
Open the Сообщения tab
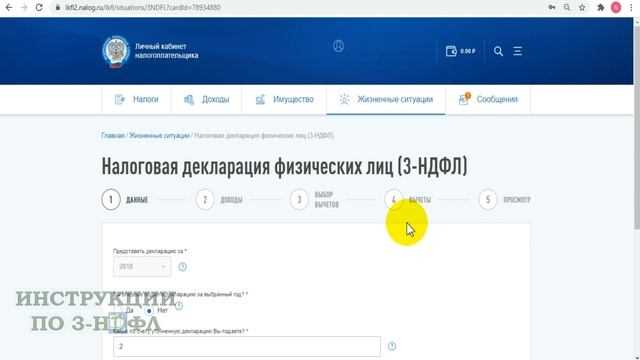point(488,100)
